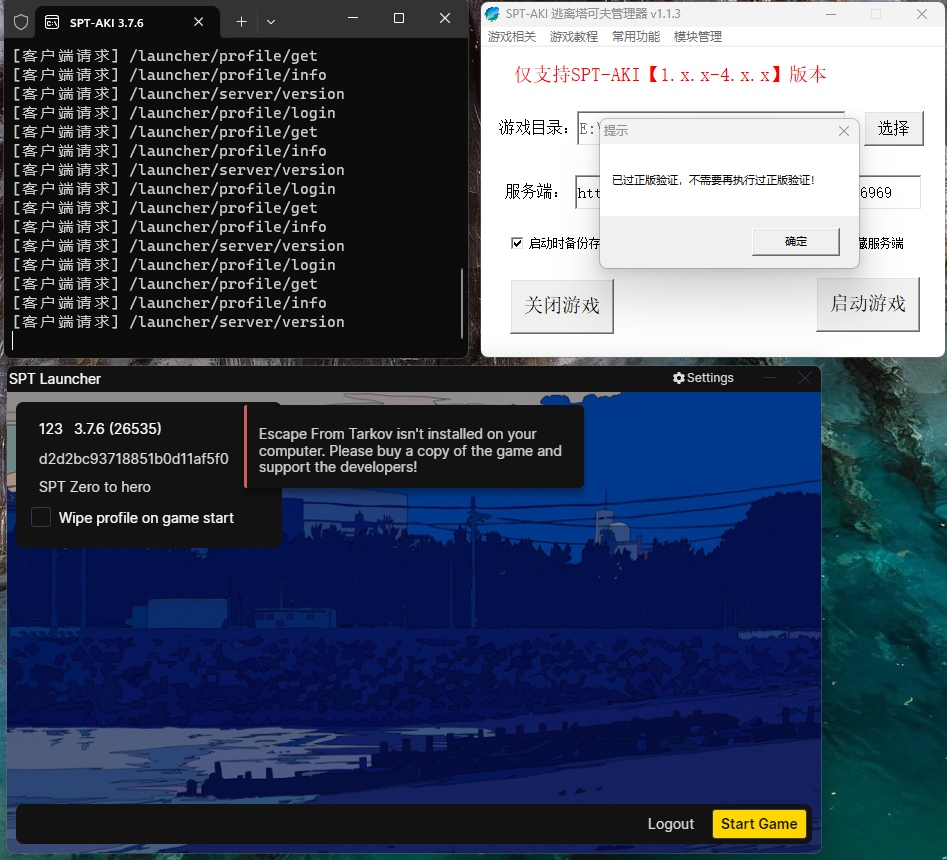The width and height of the screenshot is (947, 860).
Task: Open the 游戏教程 menu
Action: pos(574,37)
